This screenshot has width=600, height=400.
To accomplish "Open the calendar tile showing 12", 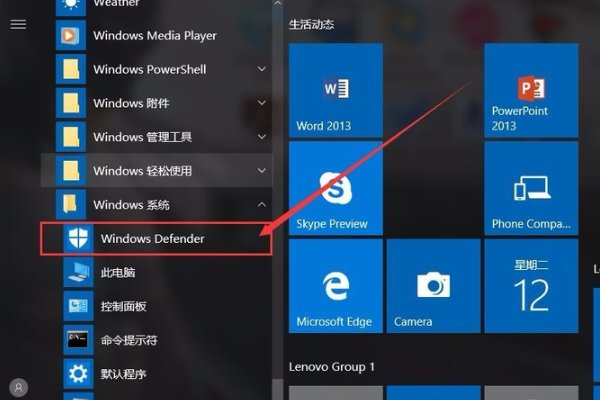I will pos(531,286).
